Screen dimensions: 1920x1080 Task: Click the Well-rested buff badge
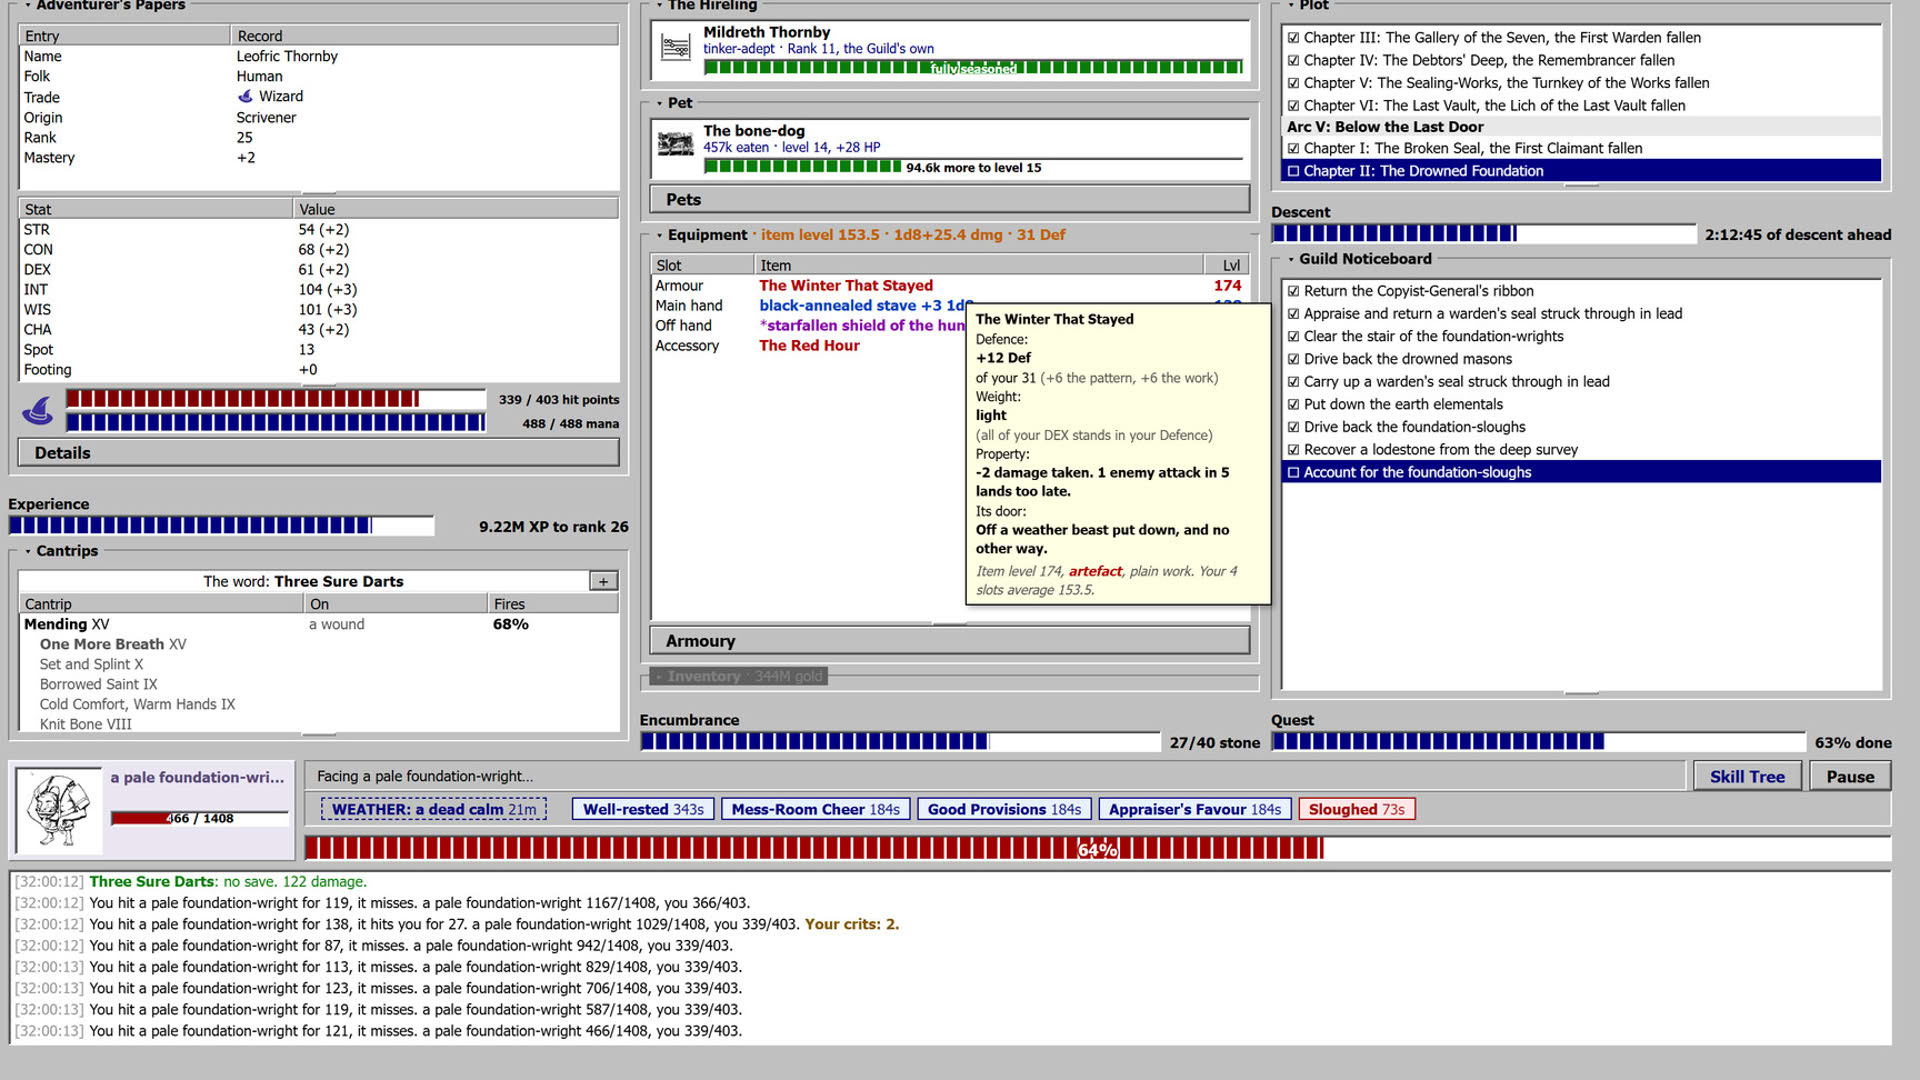[x=643, y=809]
